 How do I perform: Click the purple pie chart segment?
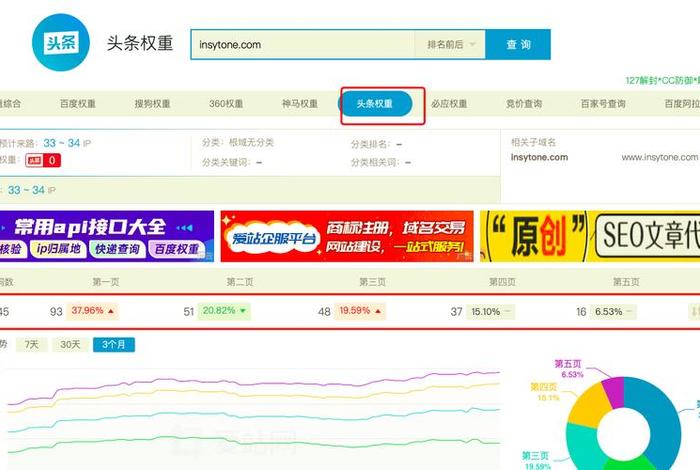click(615, 391)
